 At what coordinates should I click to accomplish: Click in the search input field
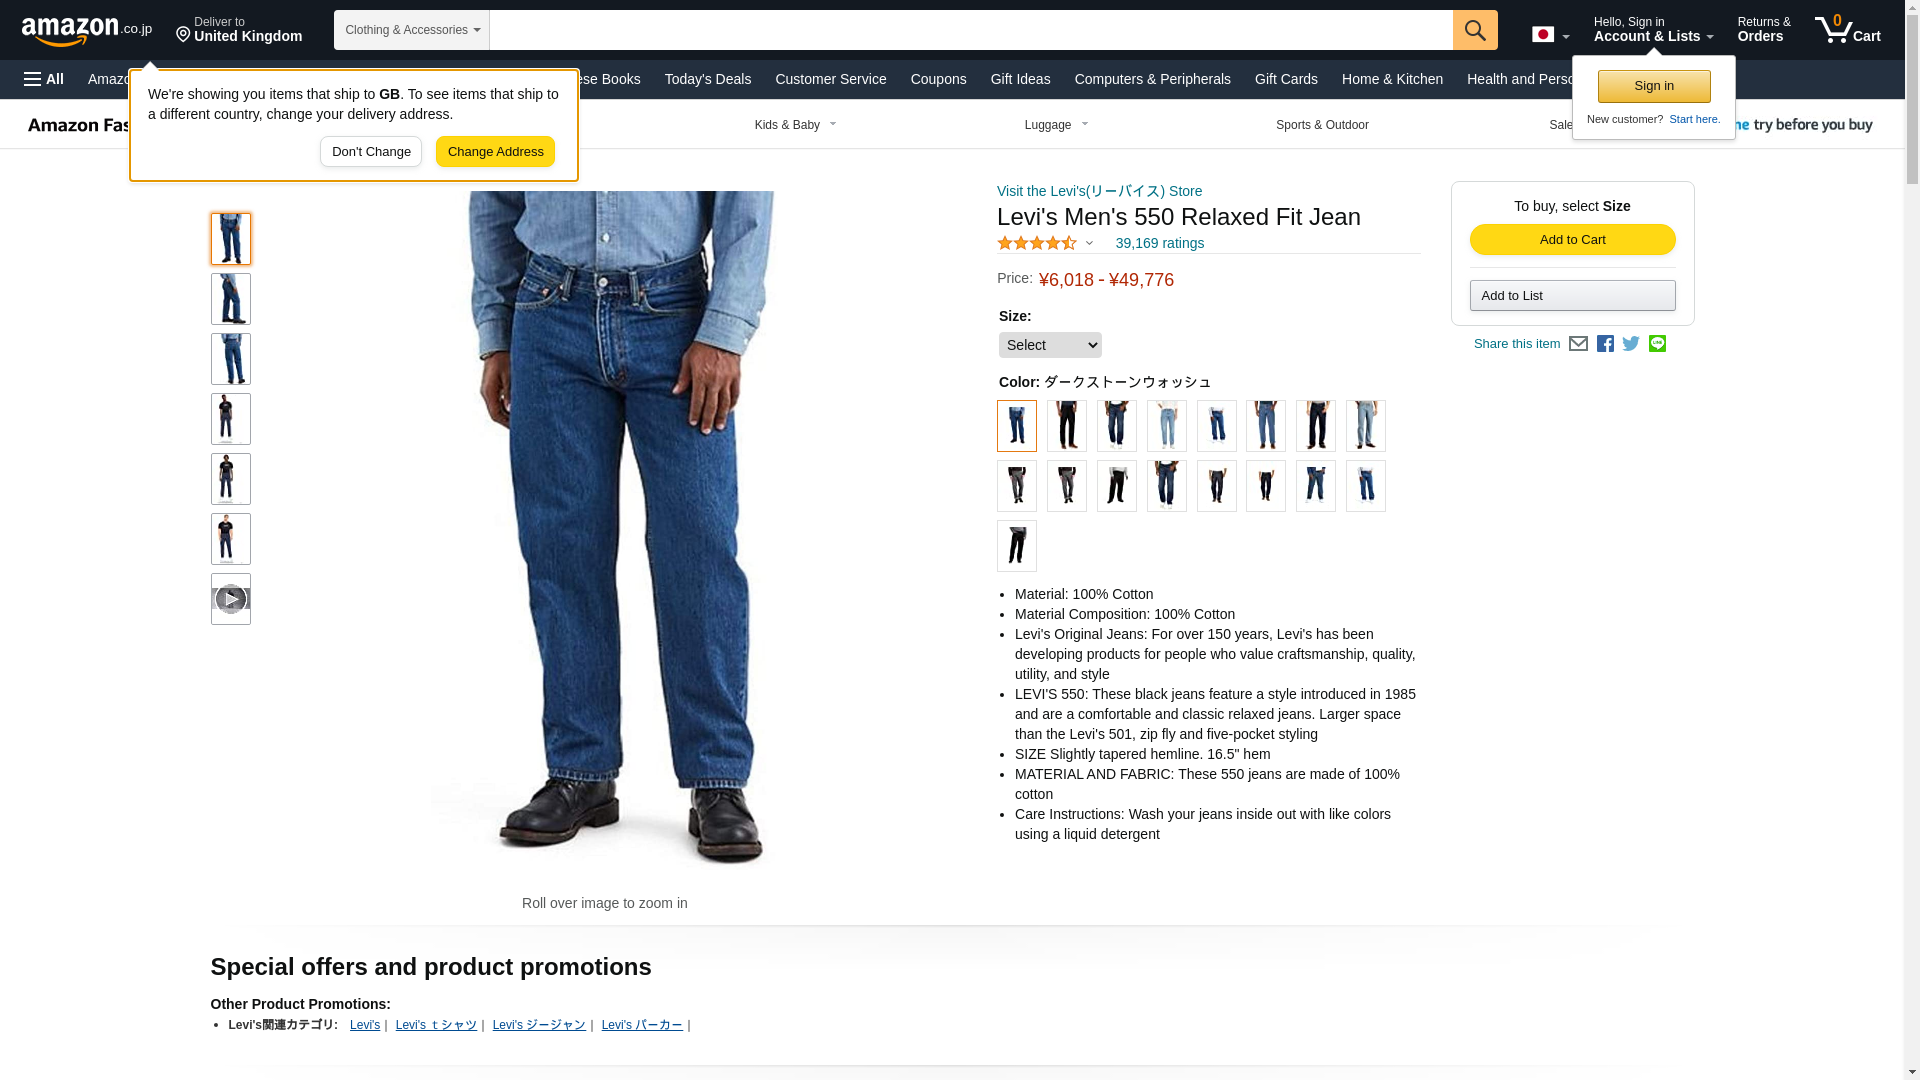click(971, 30)
